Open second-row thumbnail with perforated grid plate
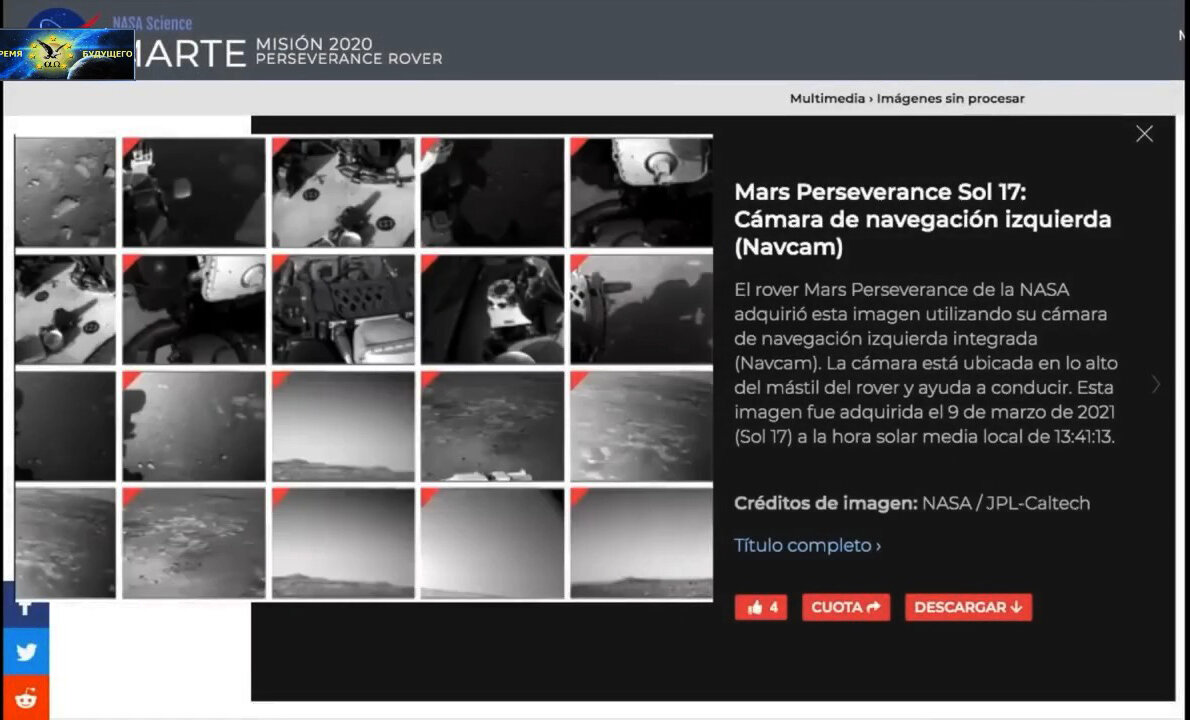The height and width of the screenshot is (720, 1190). pos(343,310)
